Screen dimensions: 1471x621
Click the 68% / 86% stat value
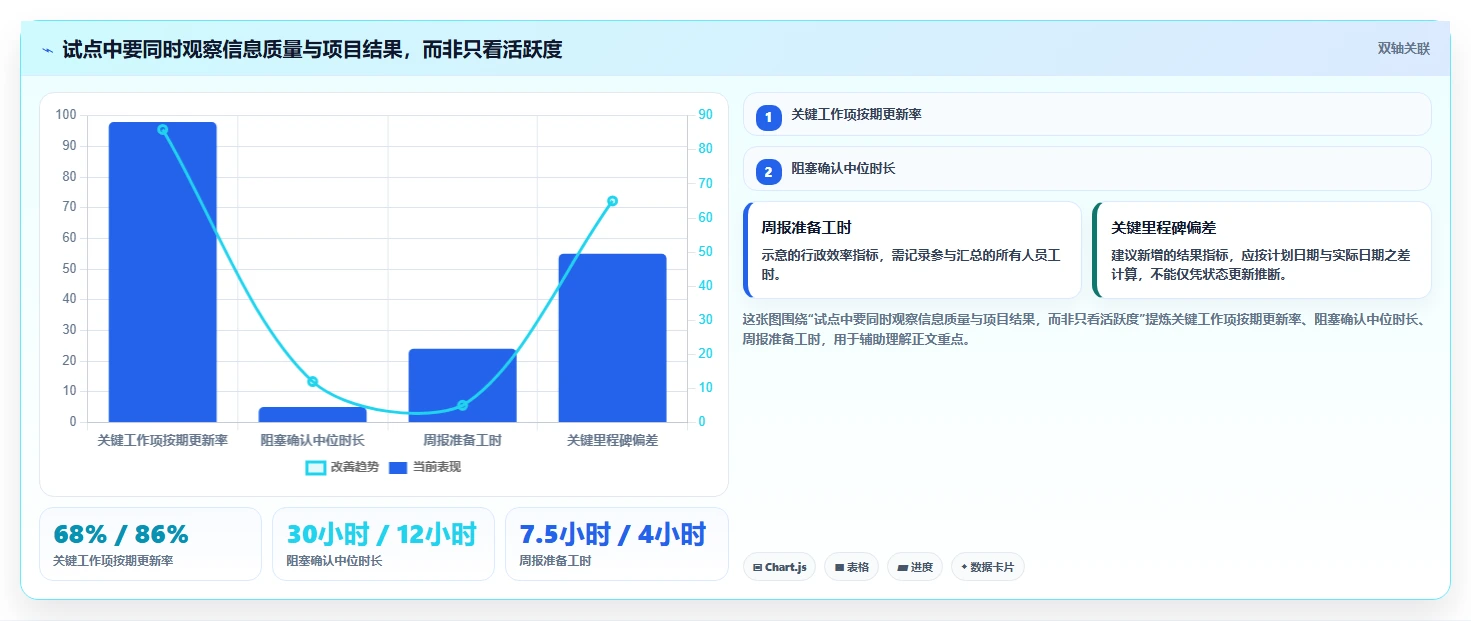point(121,534)
